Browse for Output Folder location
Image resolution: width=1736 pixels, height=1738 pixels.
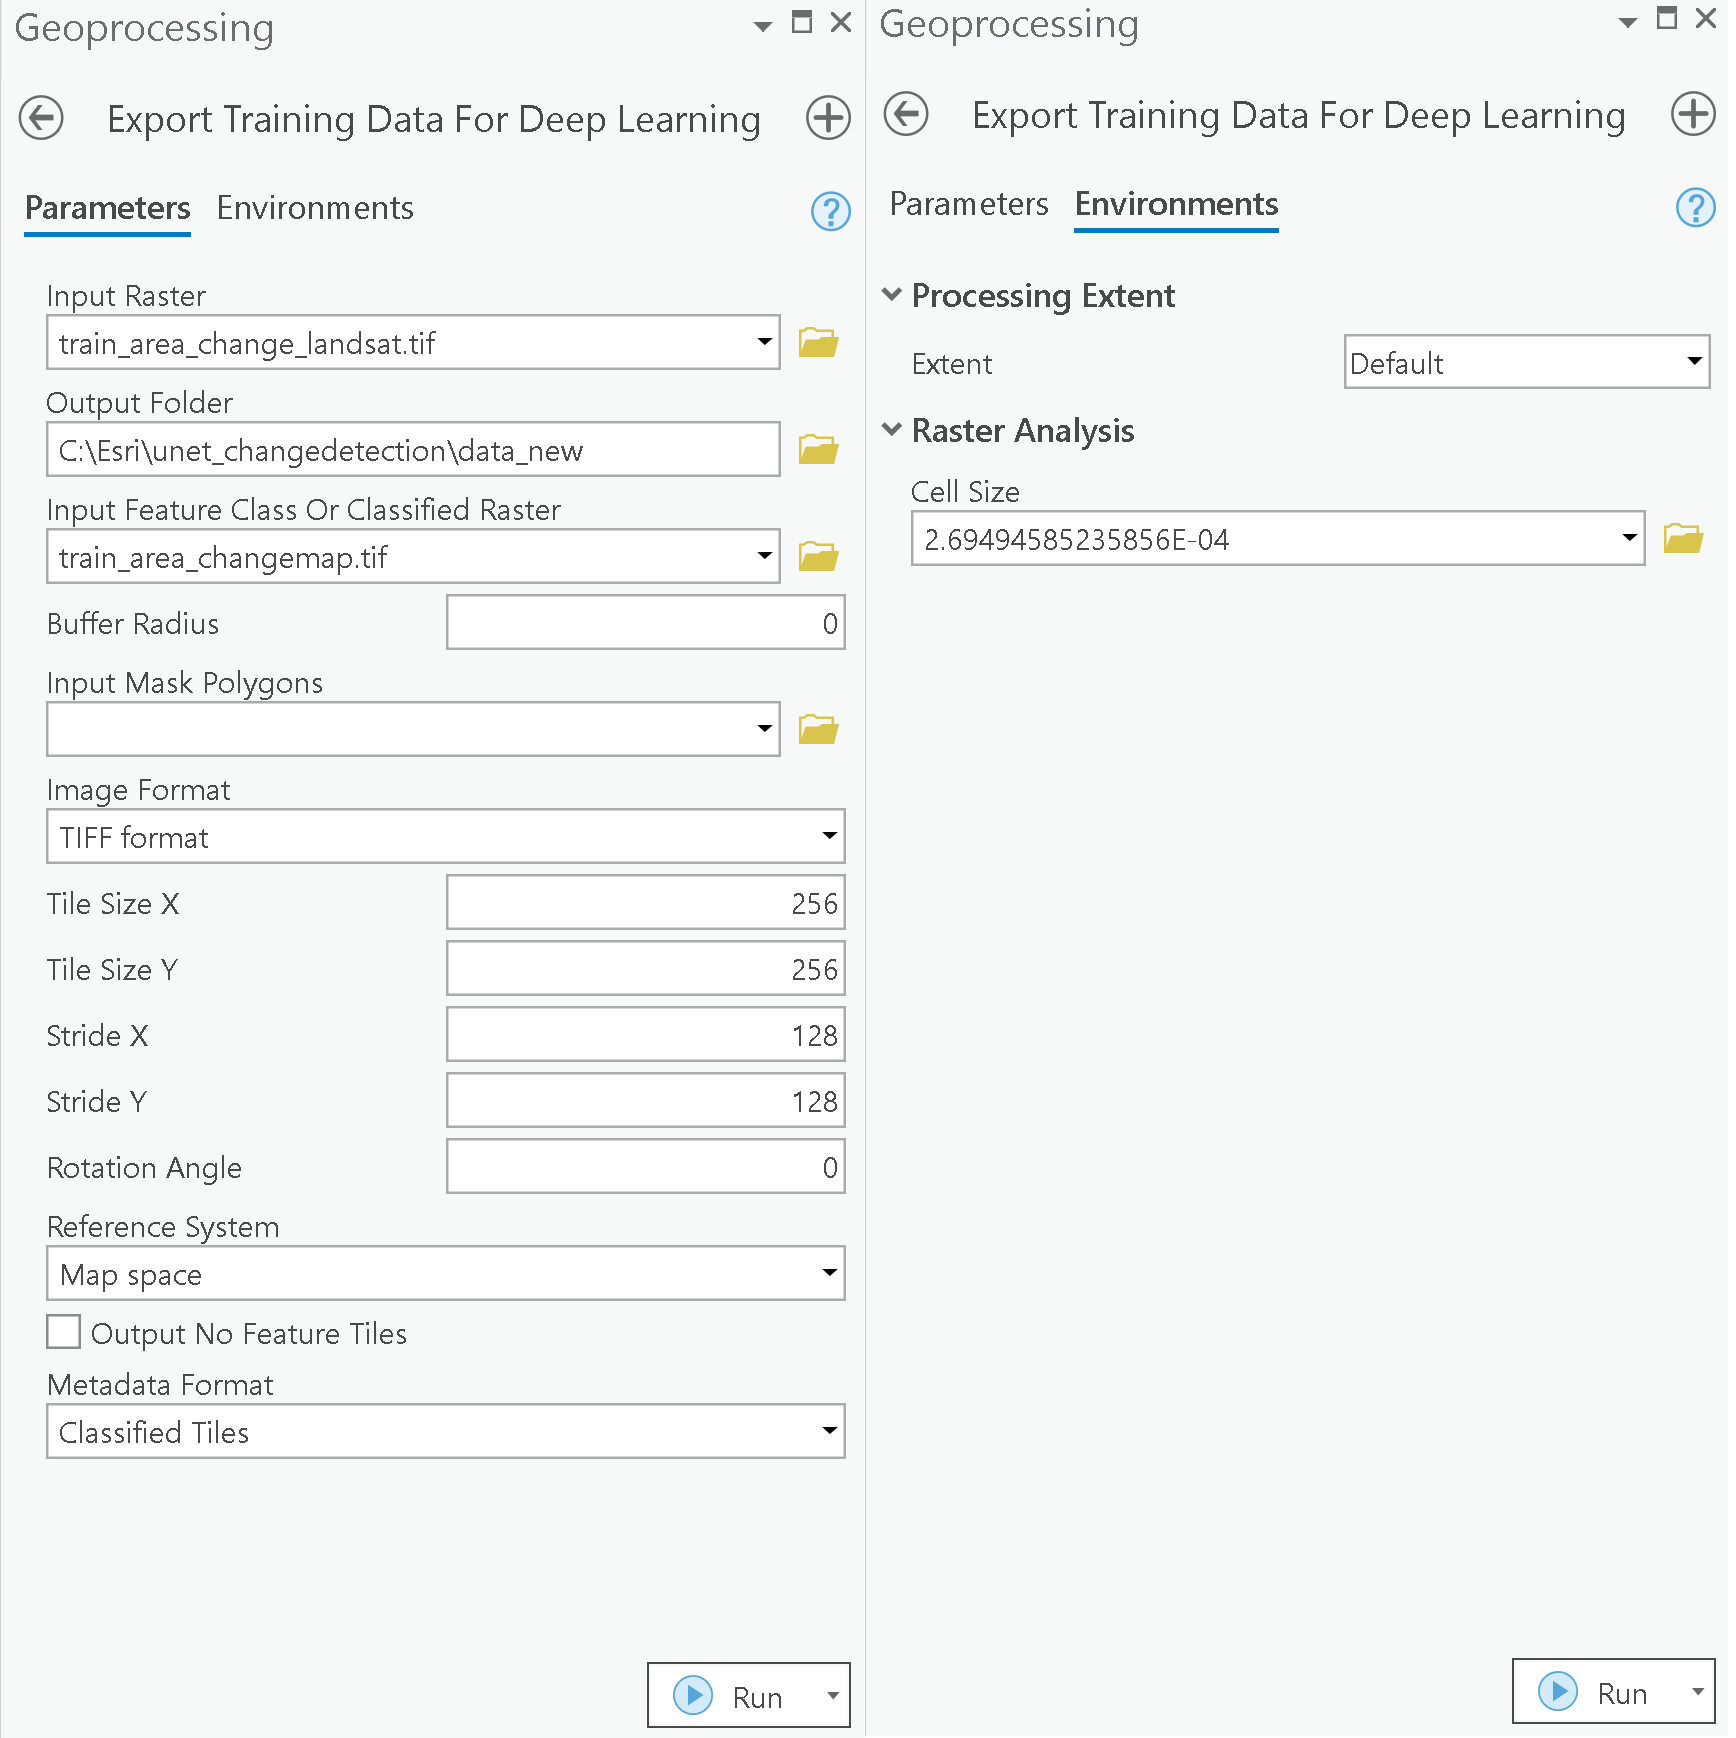tap(818, 450)
